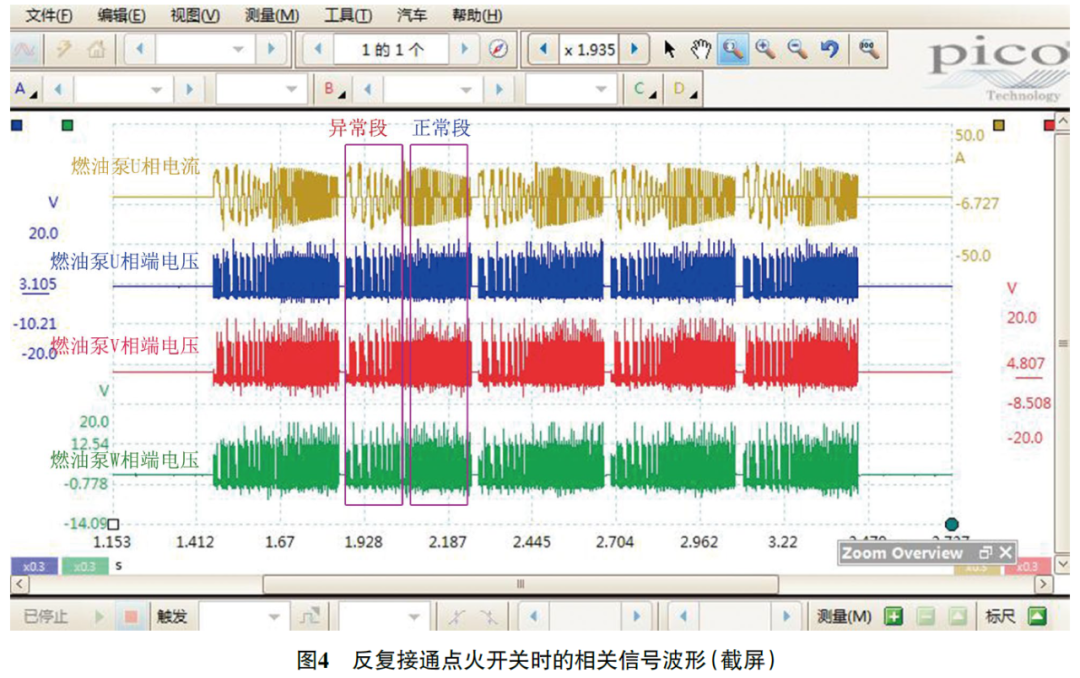Viewport: 1080px width, 678px height.
Task: Step timebase down with left arrow
Action: tap(140, 50)
